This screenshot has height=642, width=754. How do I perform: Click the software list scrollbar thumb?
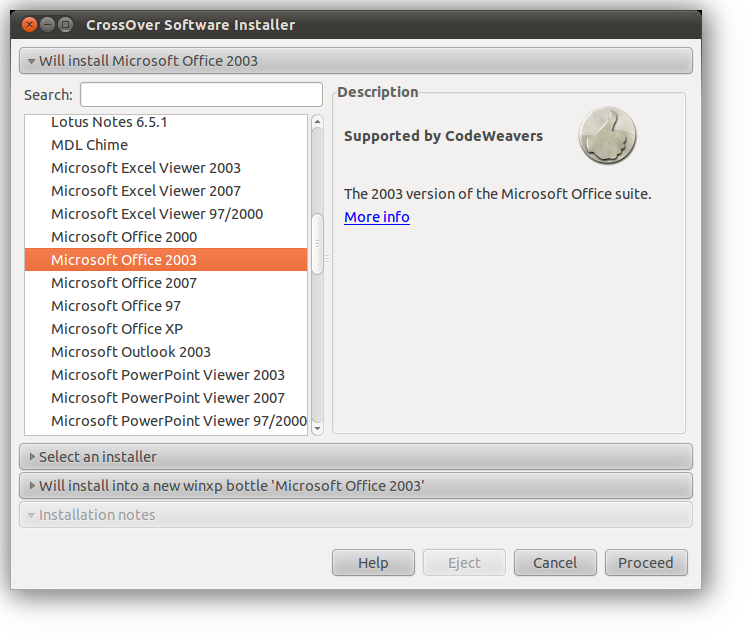click(317, 244)
